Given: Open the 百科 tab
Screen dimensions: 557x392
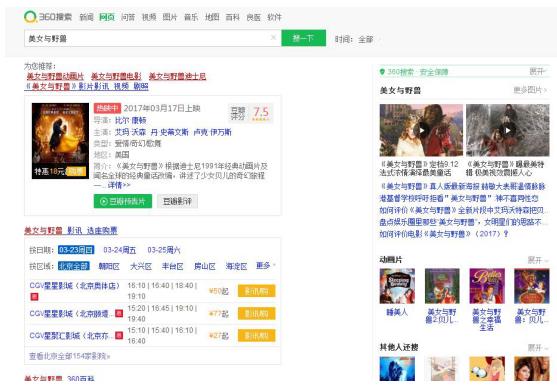Looking at the screenshot, I should click(233, 17).
